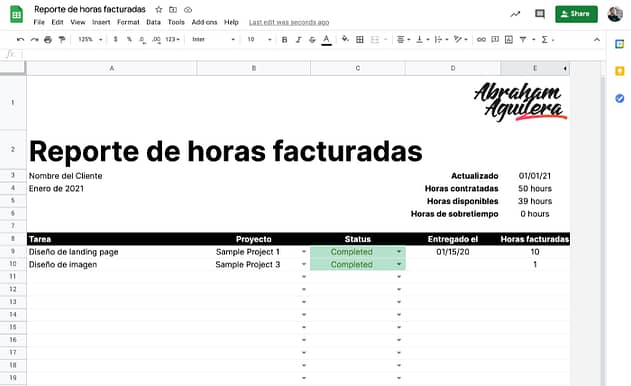Click the Insert chart icon
The image size is (631, 386).
509,39
